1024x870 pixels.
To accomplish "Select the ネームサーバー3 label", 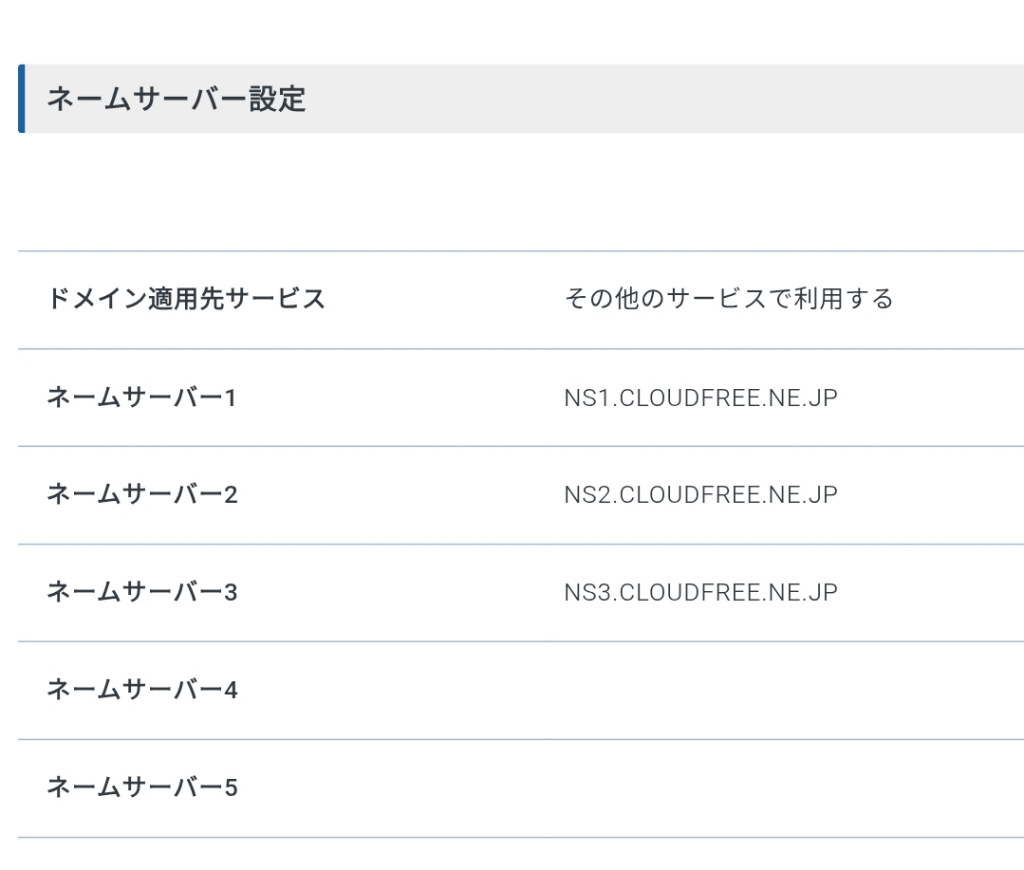I will pos(142,592).
